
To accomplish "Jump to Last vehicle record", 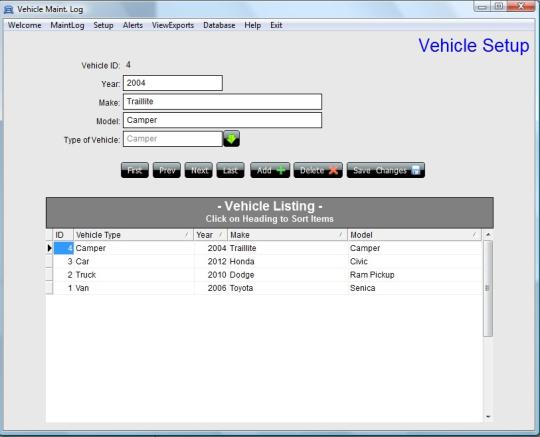I will tap(230, 170).
